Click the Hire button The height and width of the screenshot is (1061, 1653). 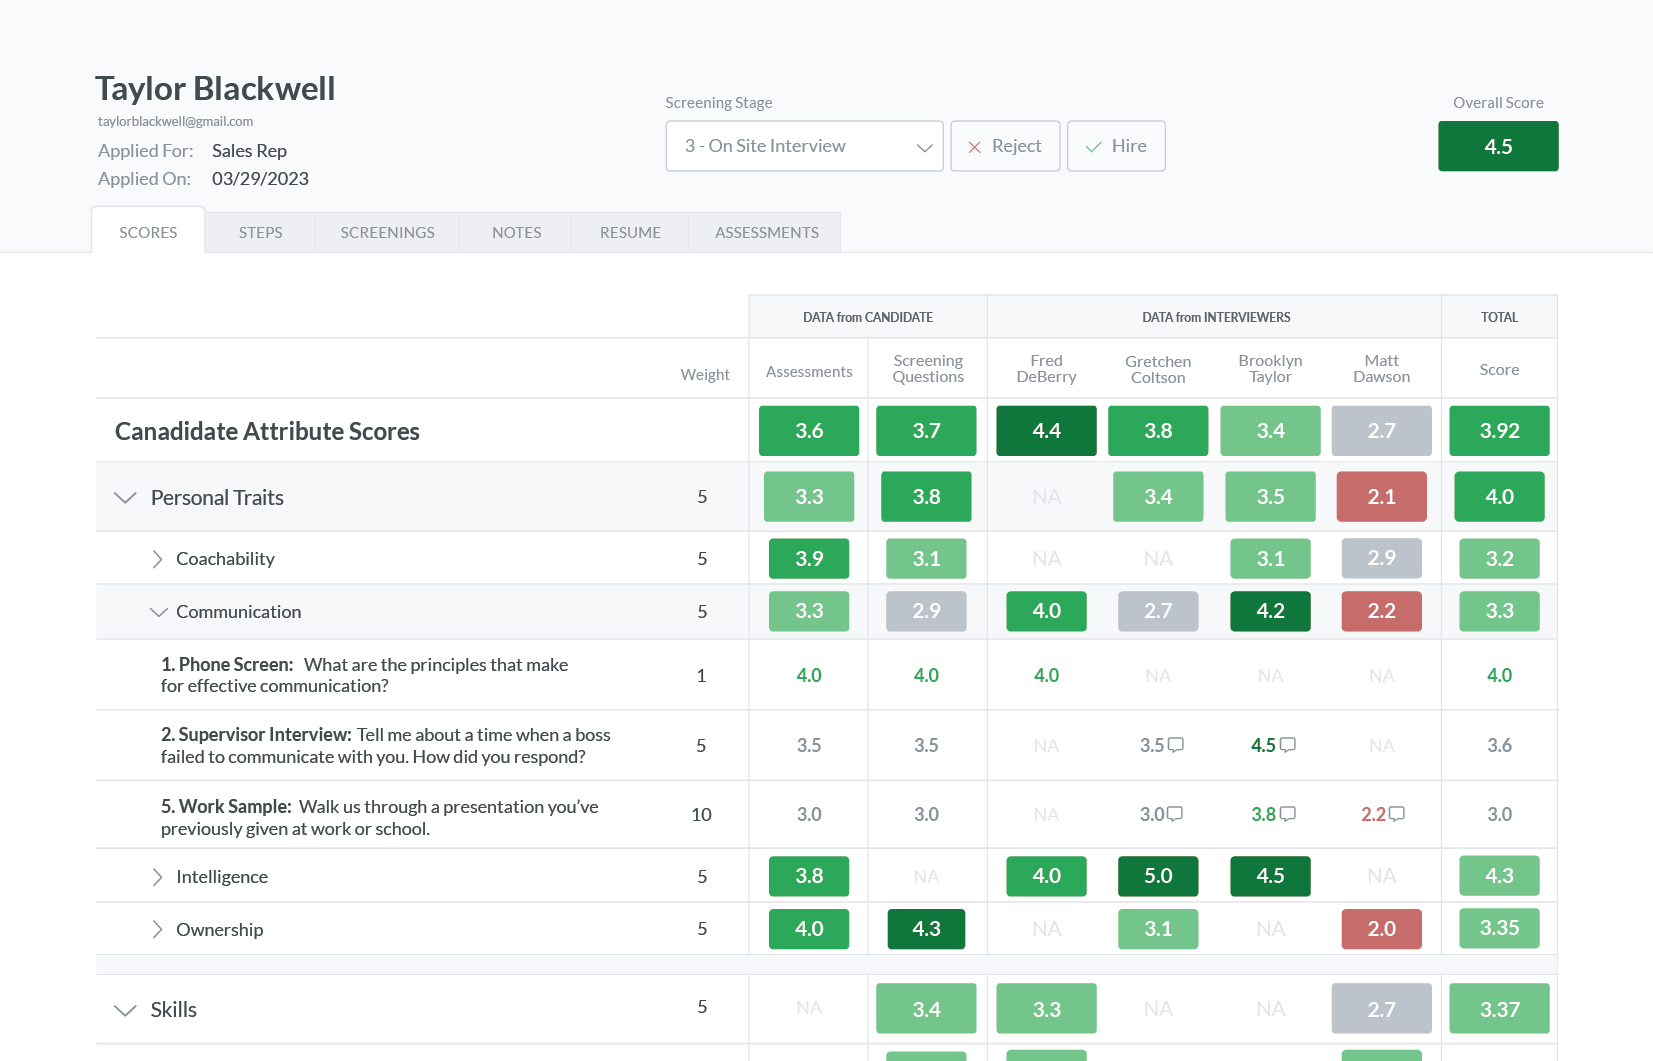click(x=1116, y=146)
